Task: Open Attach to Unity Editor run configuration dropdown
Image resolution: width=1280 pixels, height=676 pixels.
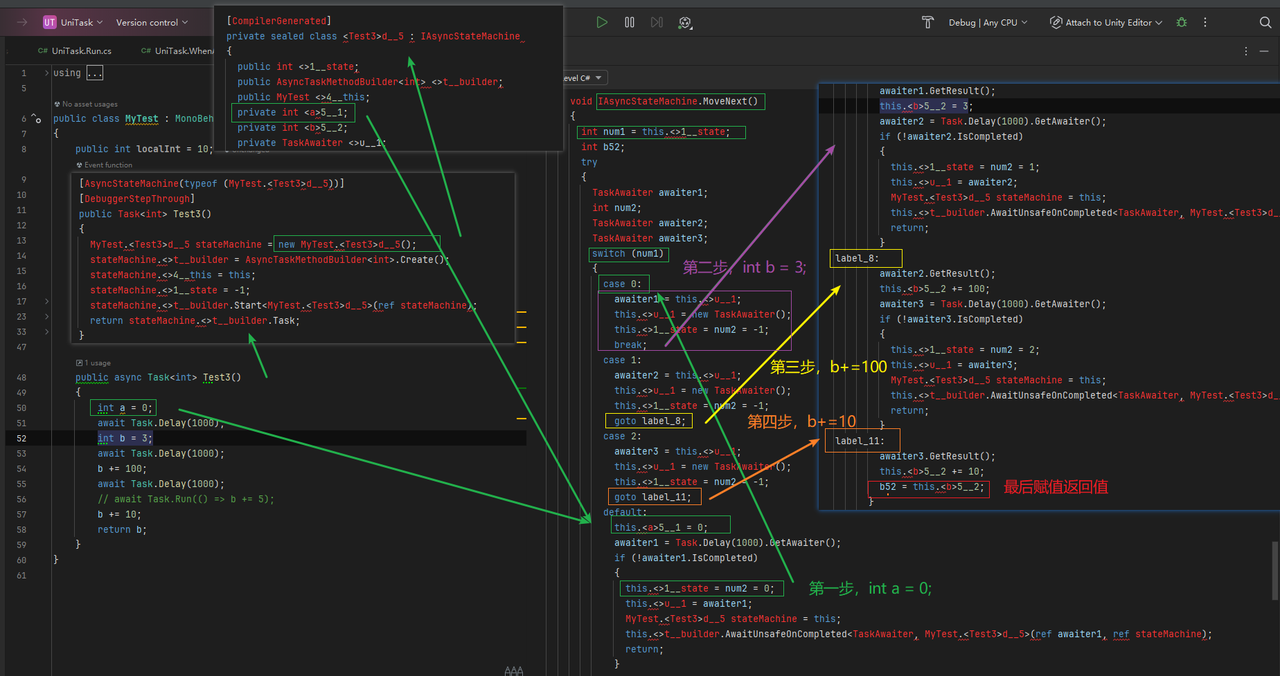Action: [x=1106, y=22]
